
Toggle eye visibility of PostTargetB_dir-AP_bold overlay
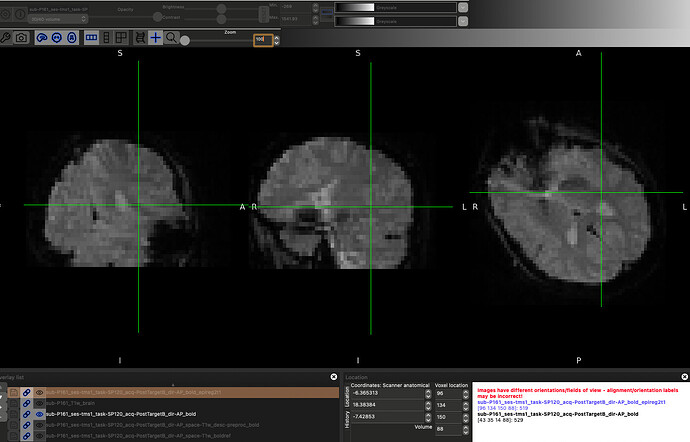40,414
